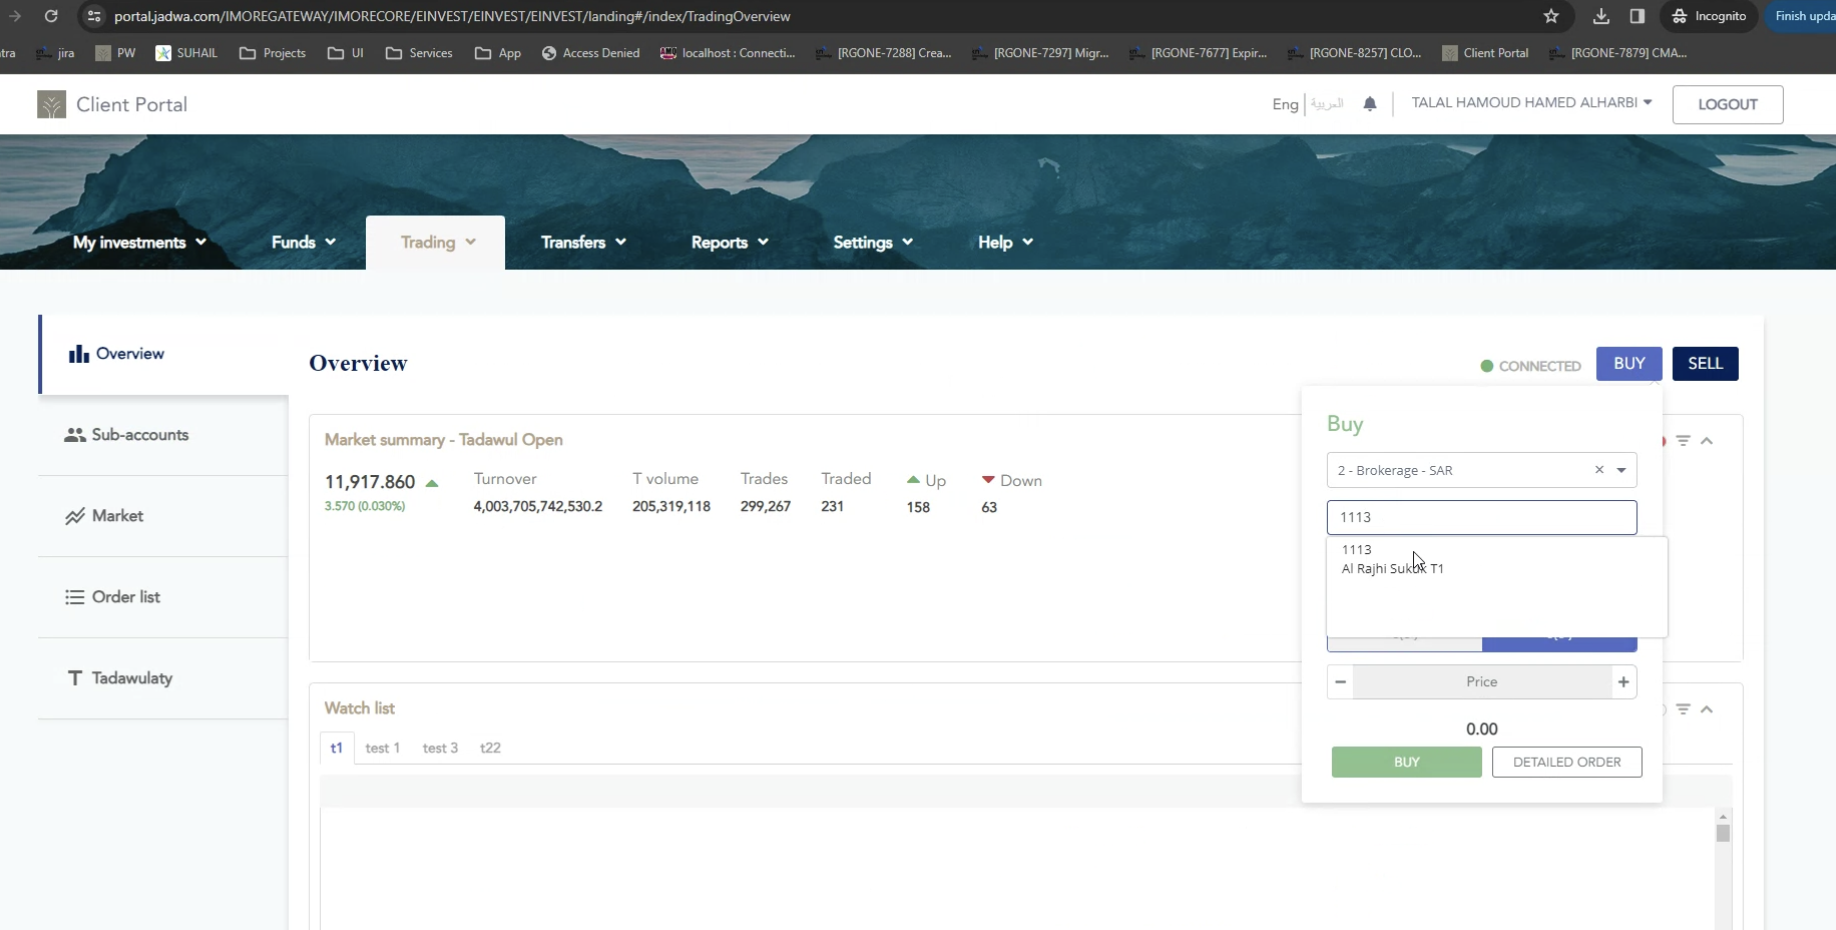1836x930 pixels.
Task: Open the Tadawulaty sidebar section
Action: point(131,678)
